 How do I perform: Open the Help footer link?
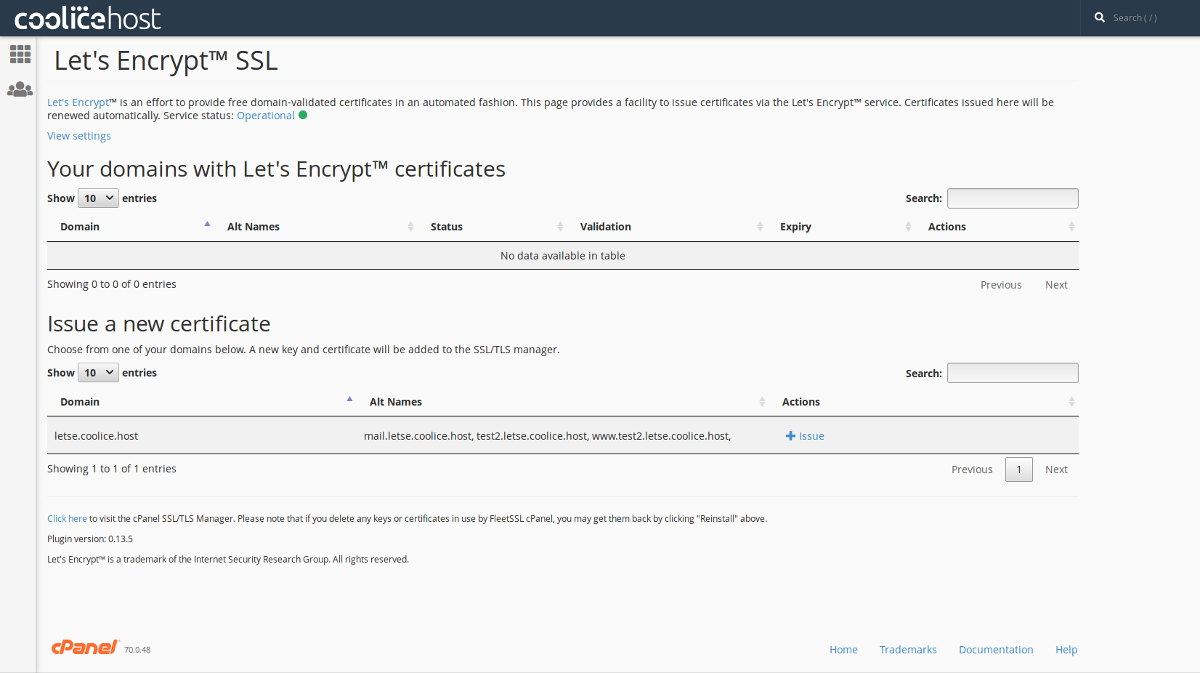(1067, 650)
